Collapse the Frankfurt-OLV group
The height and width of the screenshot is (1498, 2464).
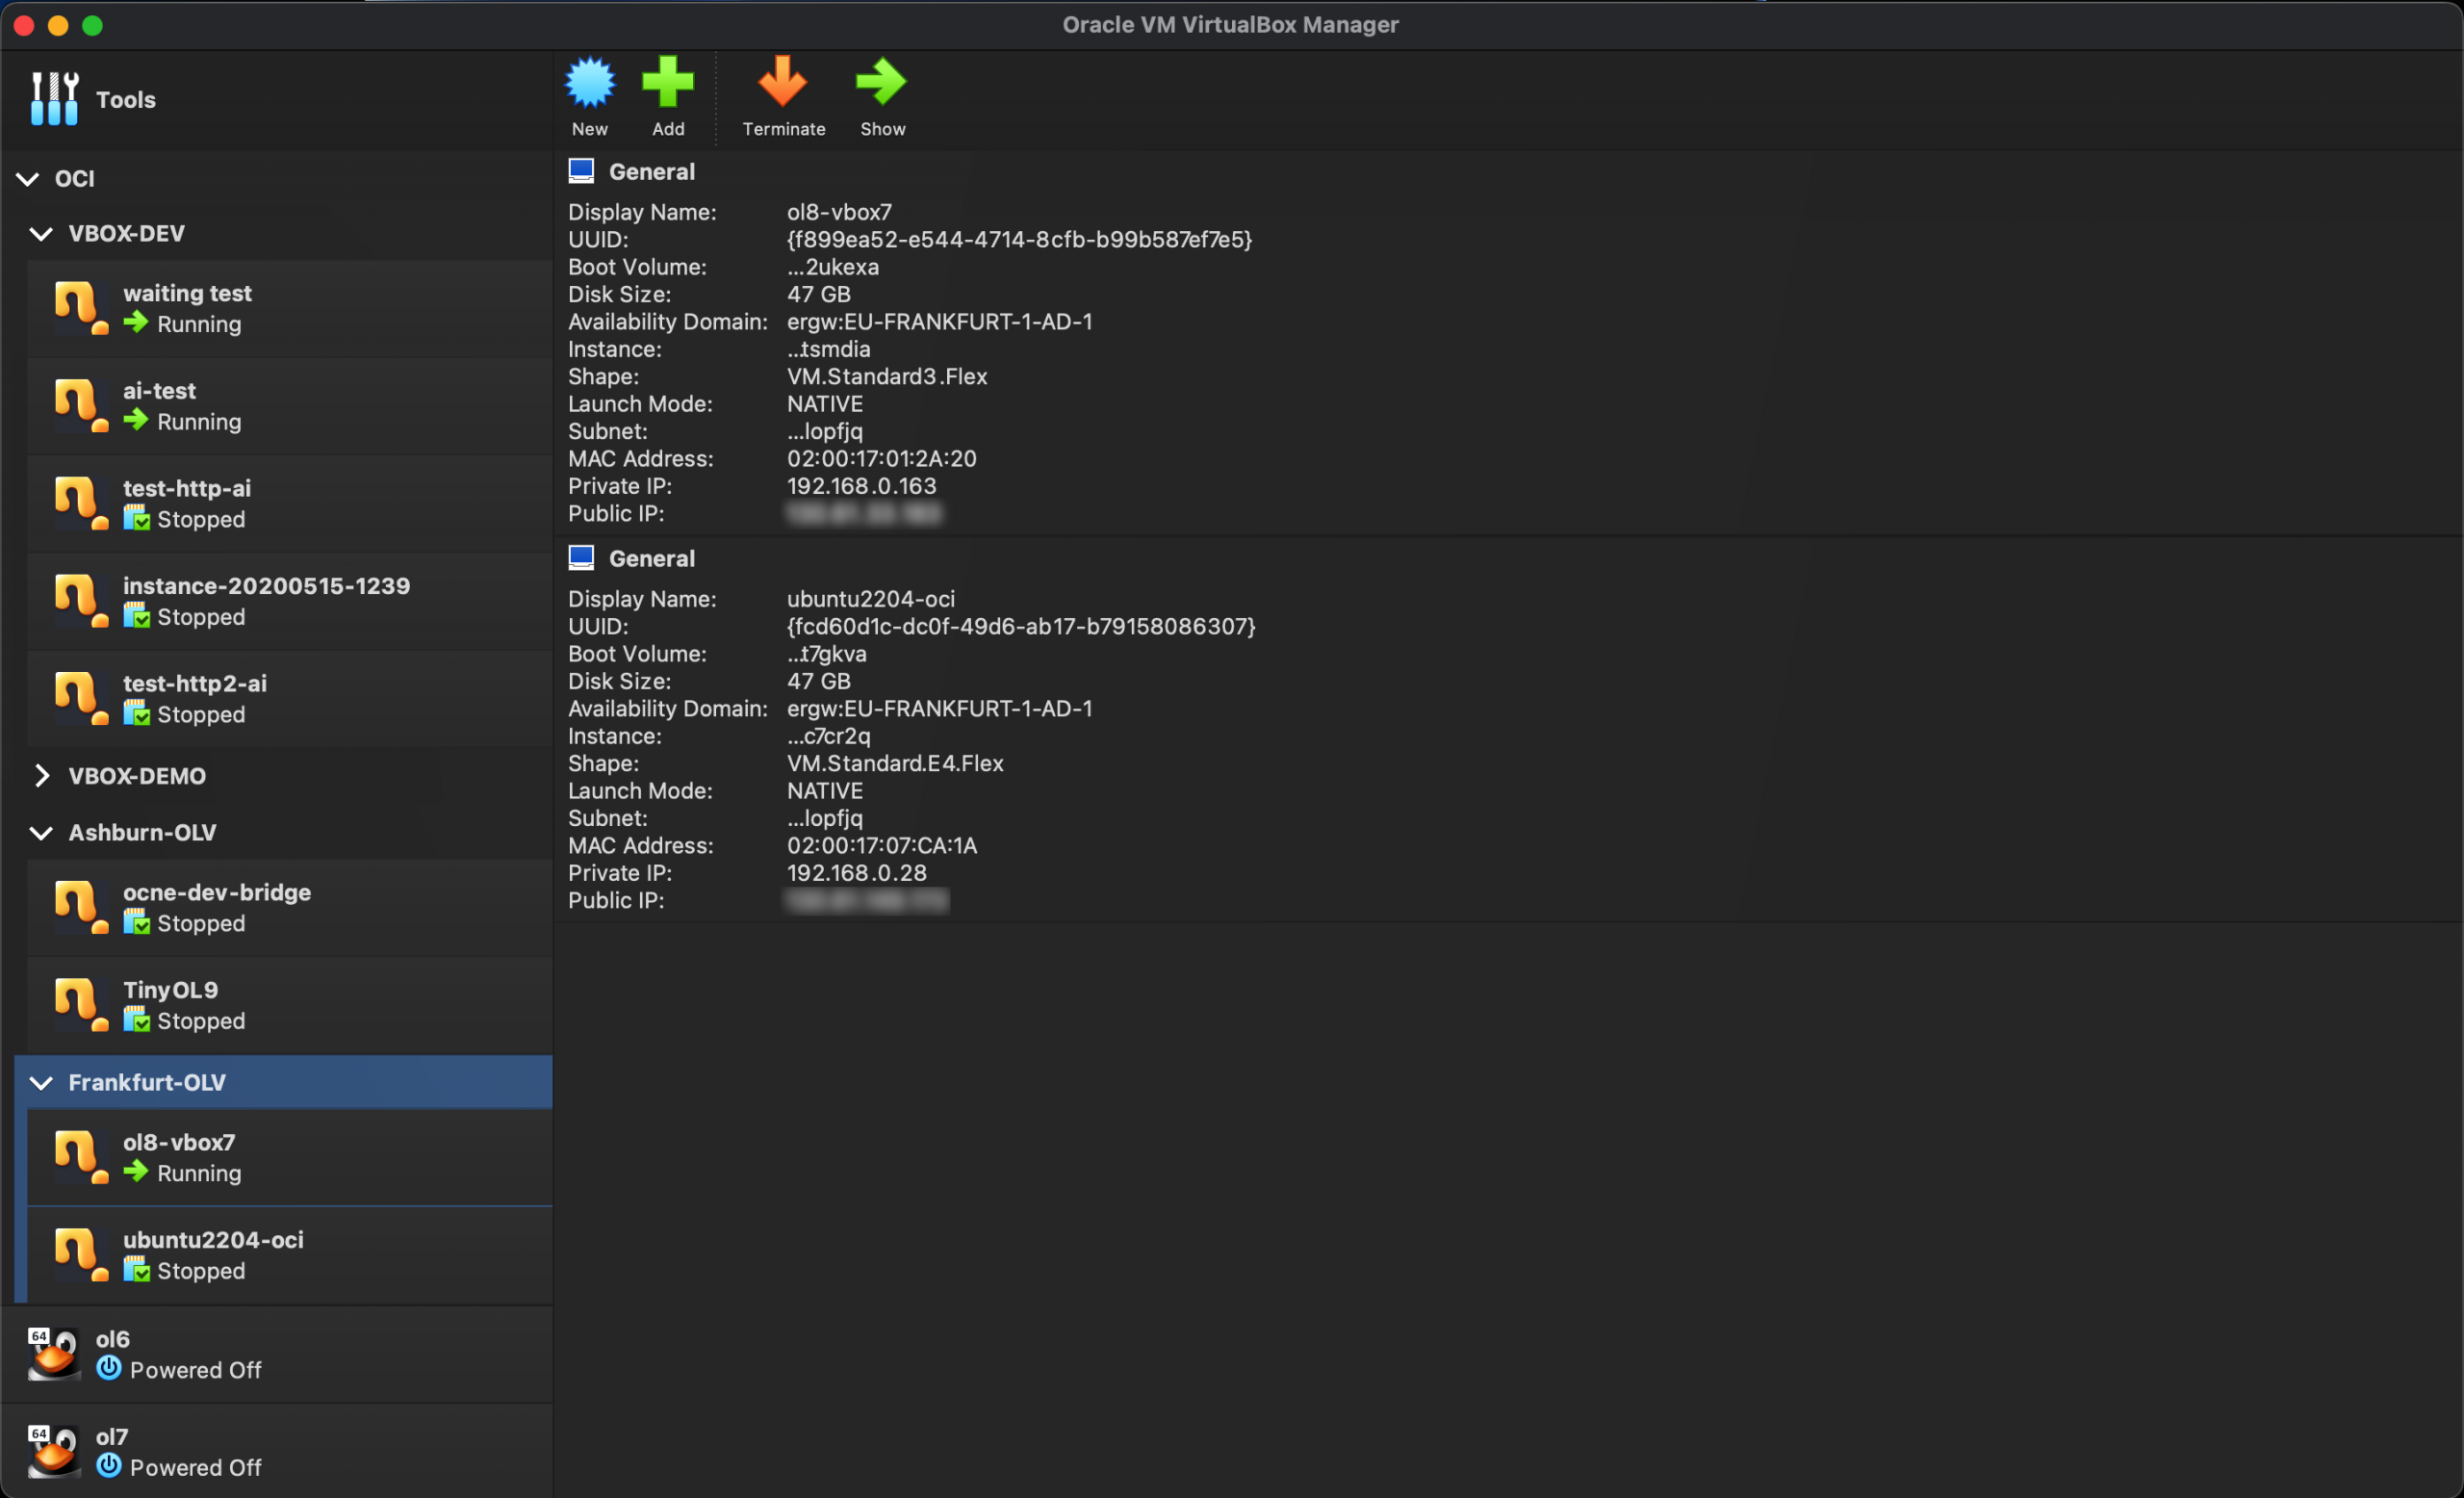[x=41, y=1082]
